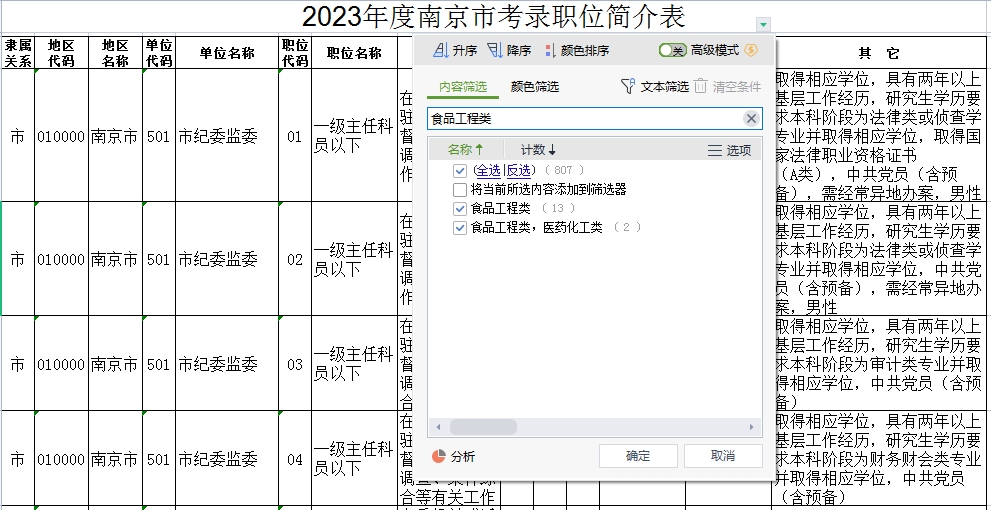Open 选项 options menu
This screenshot has width=991, height=510.
[729, 150]
